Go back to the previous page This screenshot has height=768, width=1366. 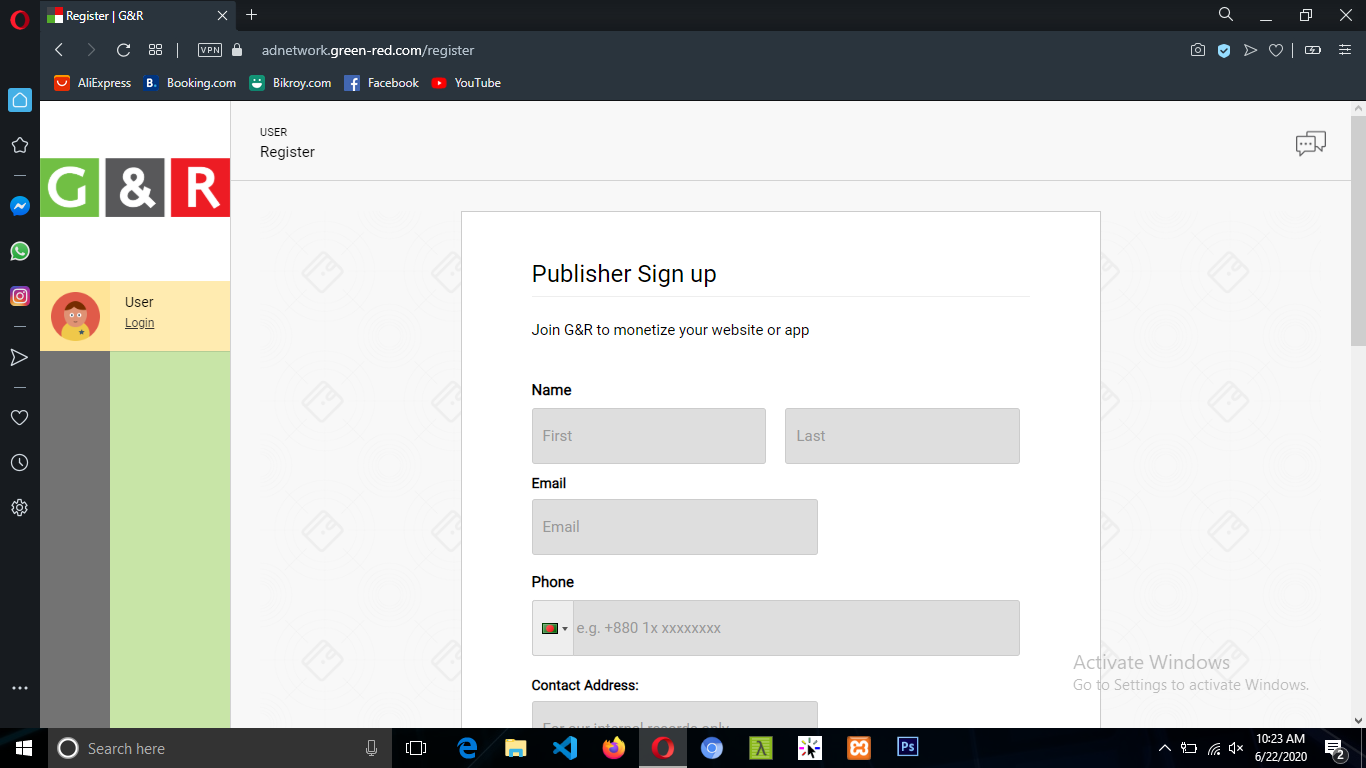click(59, 50)
